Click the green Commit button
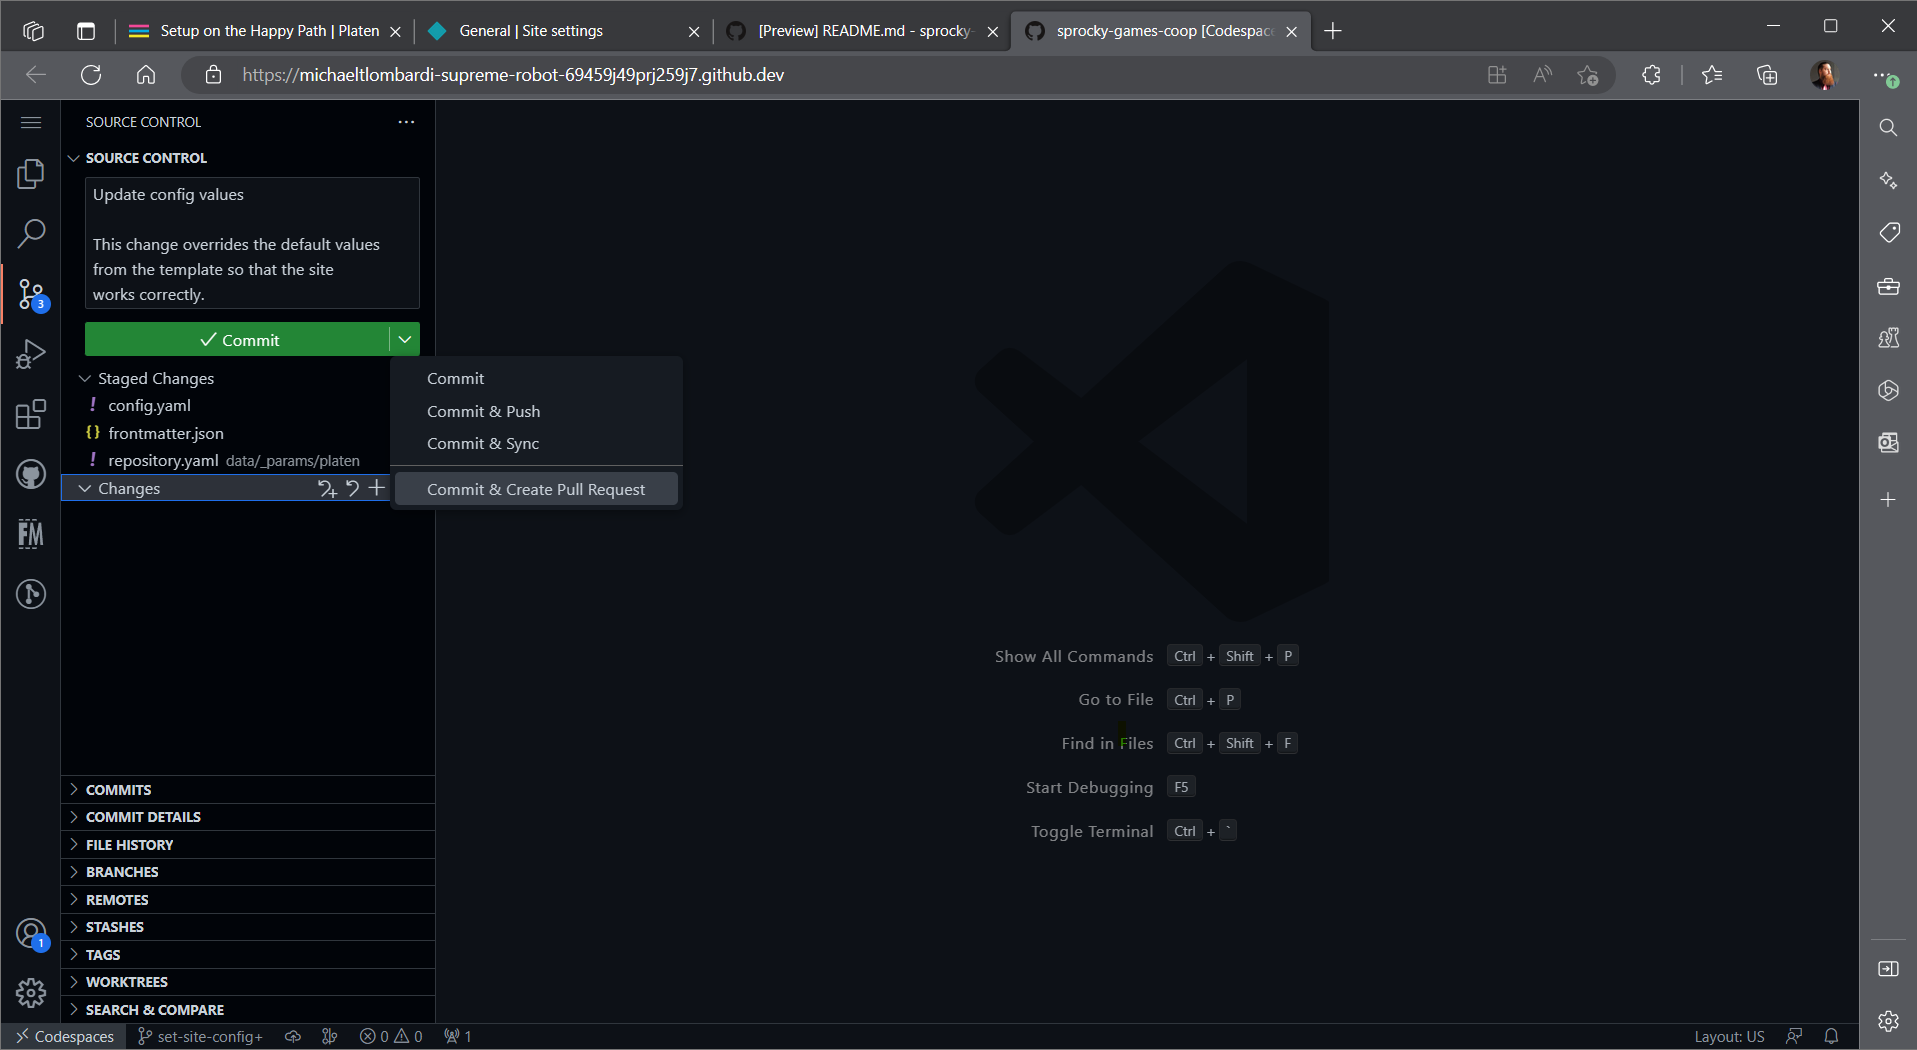This screenshot has height=1050, width=1917. tap(237, 340)
